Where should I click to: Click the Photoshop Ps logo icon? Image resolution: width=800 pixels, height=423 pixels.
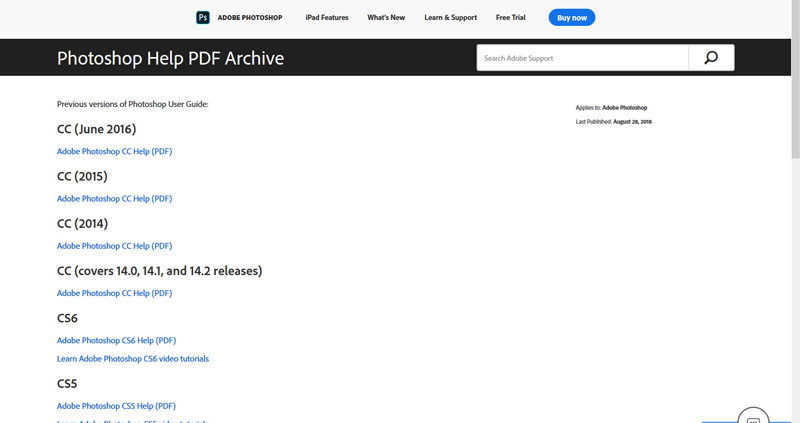203,17
